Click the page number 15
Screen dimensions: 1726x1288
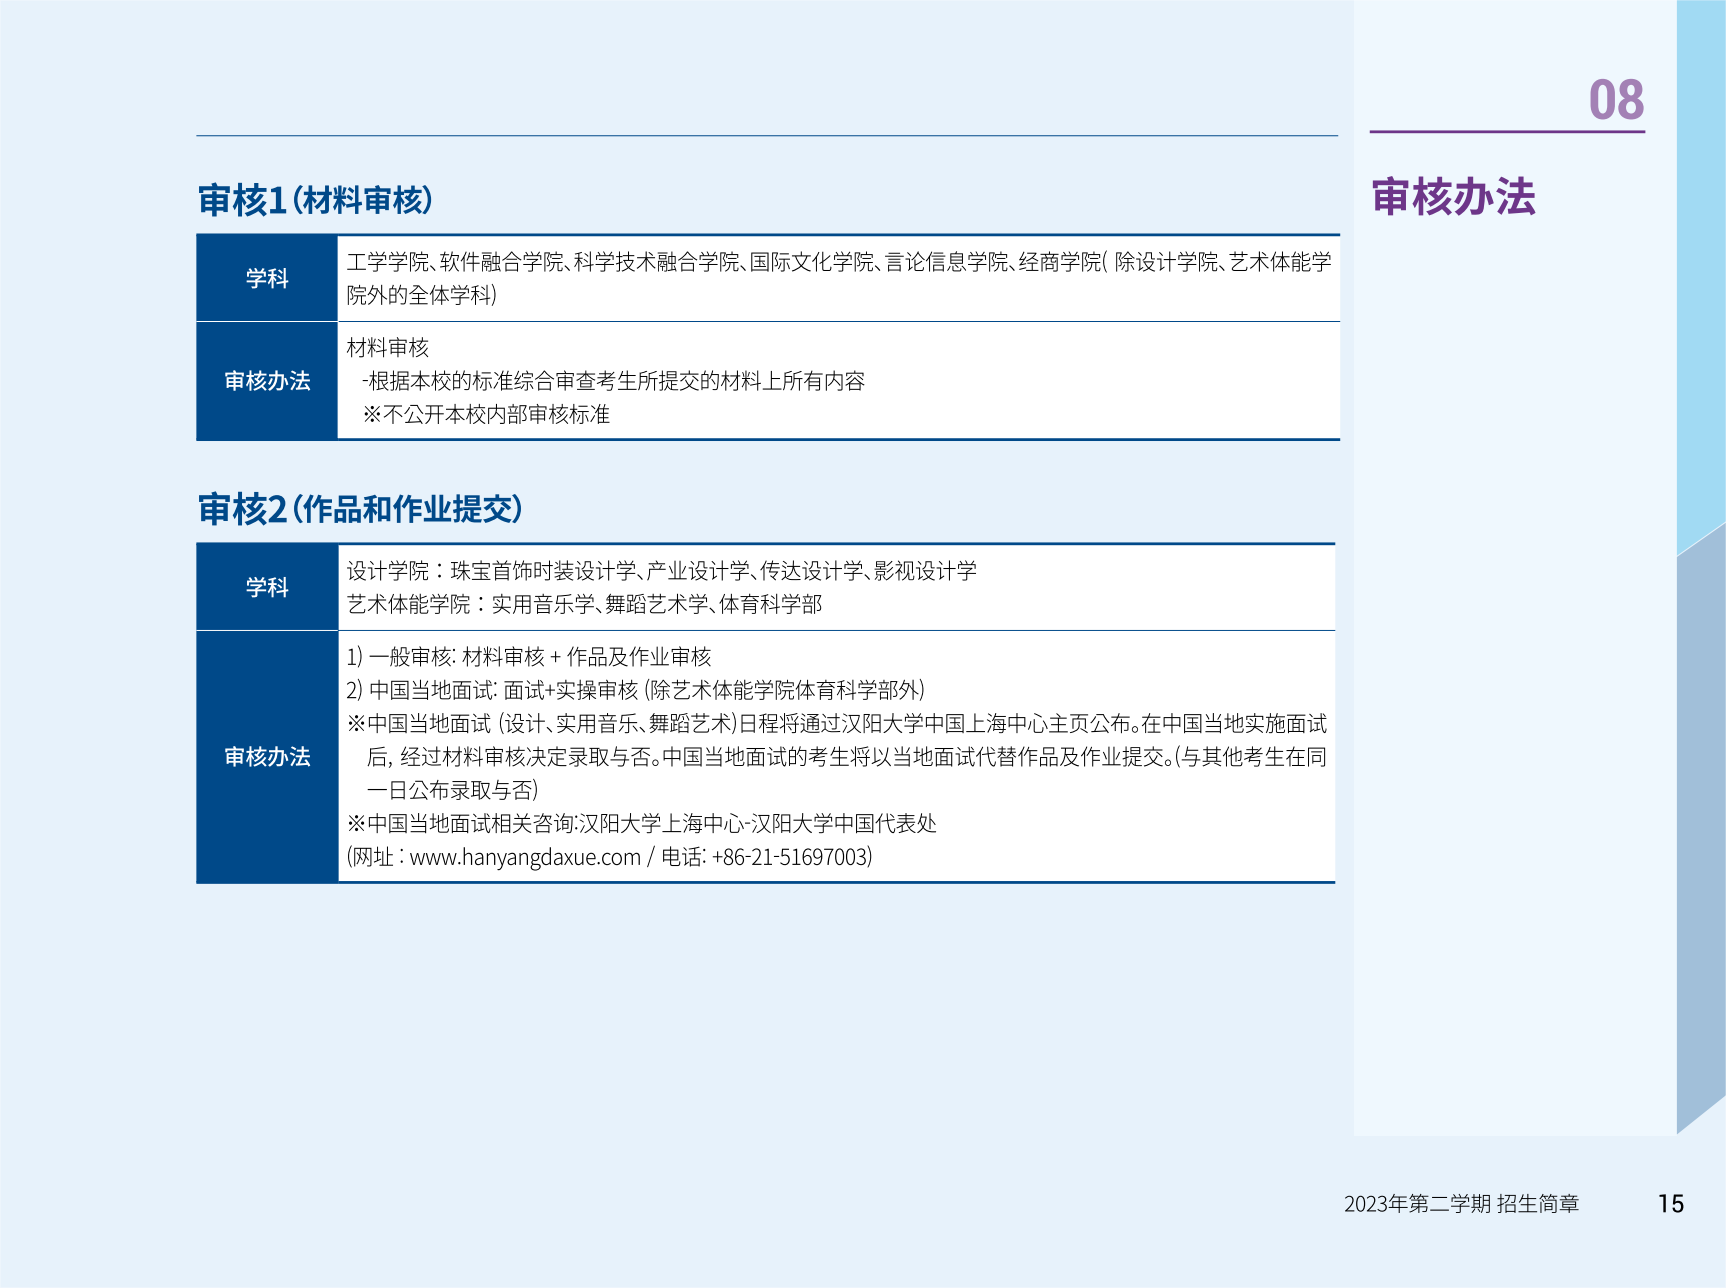coord(1670,1204)
